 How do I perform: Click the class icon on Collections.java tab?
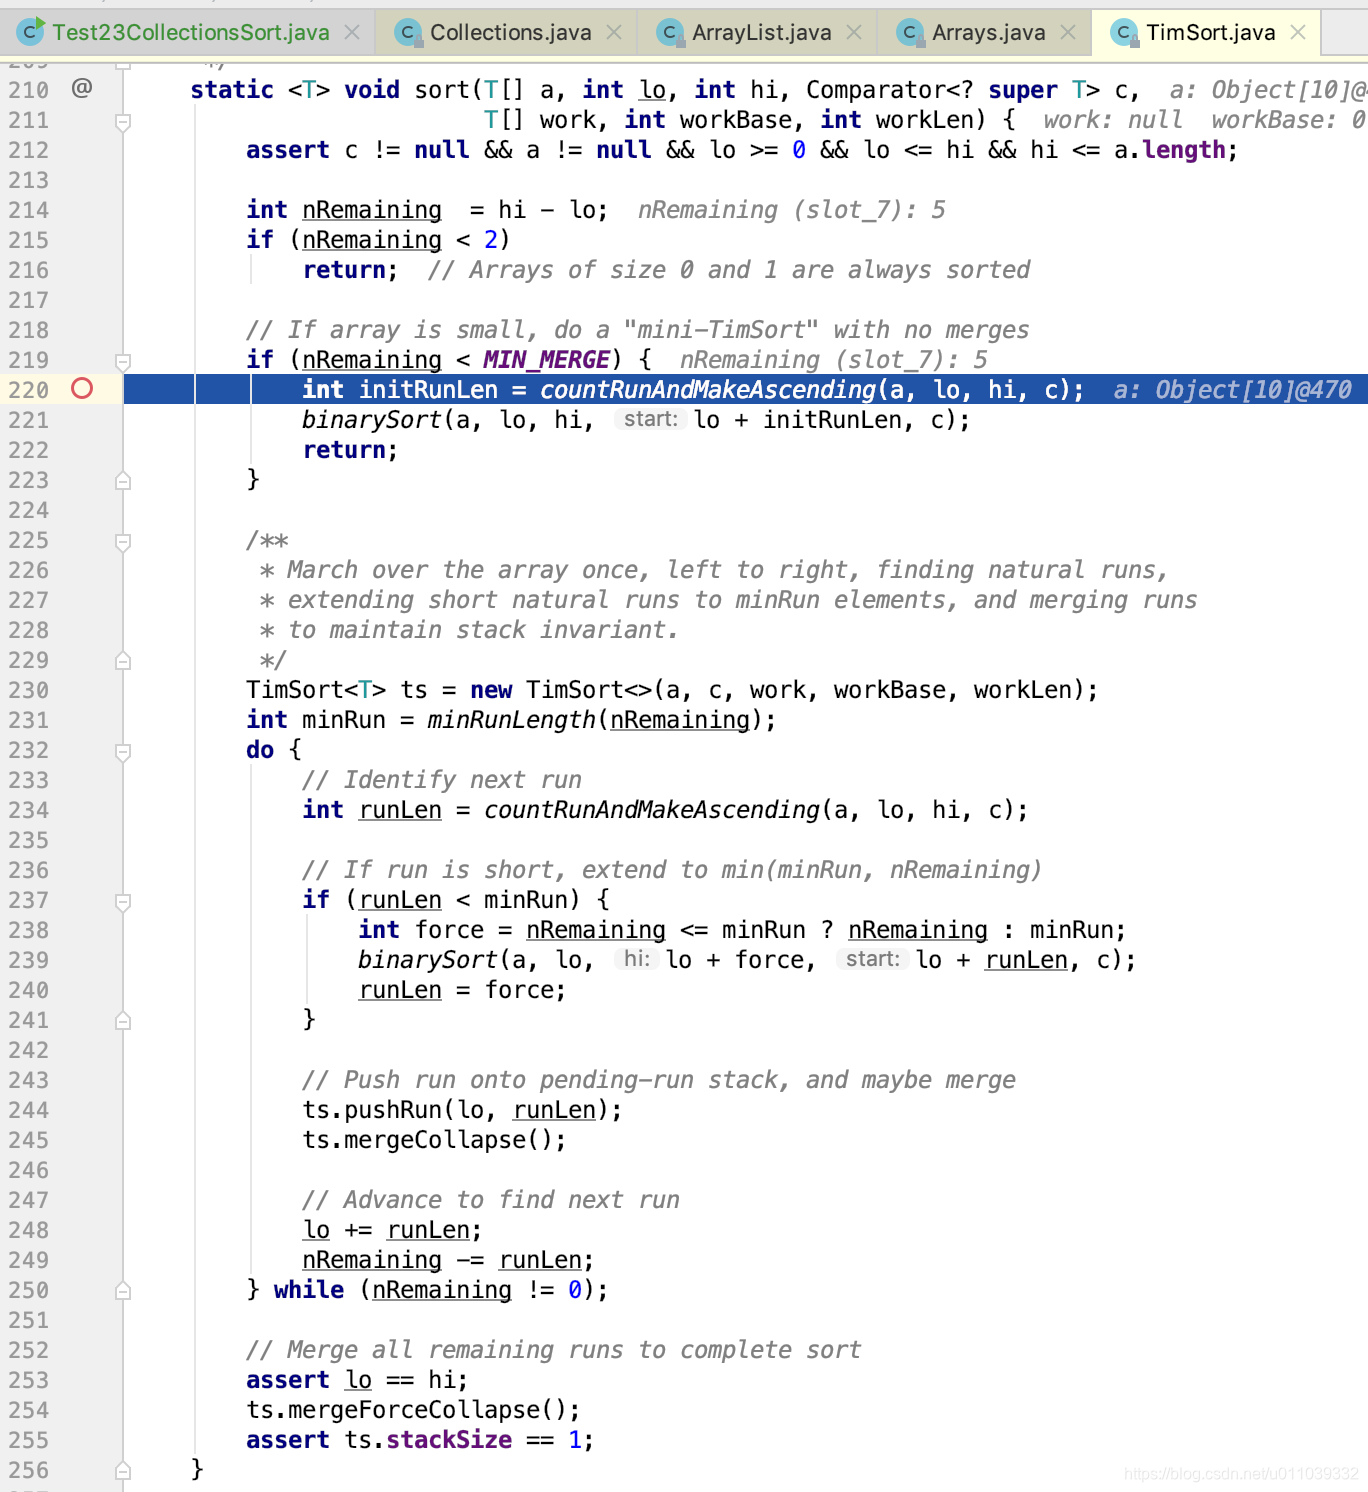(x=406, y=31)
